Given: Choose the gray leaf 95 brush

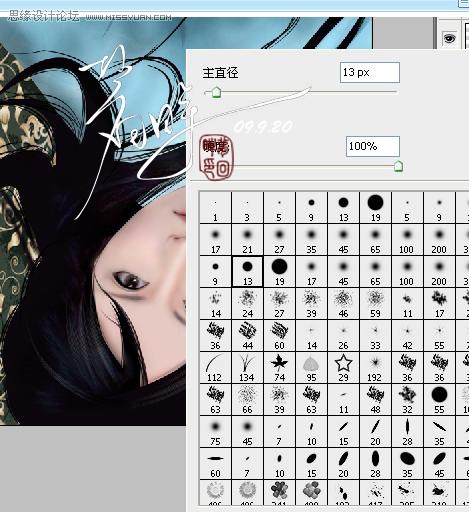Looking at the screenshot, I should tap(311, 368).
